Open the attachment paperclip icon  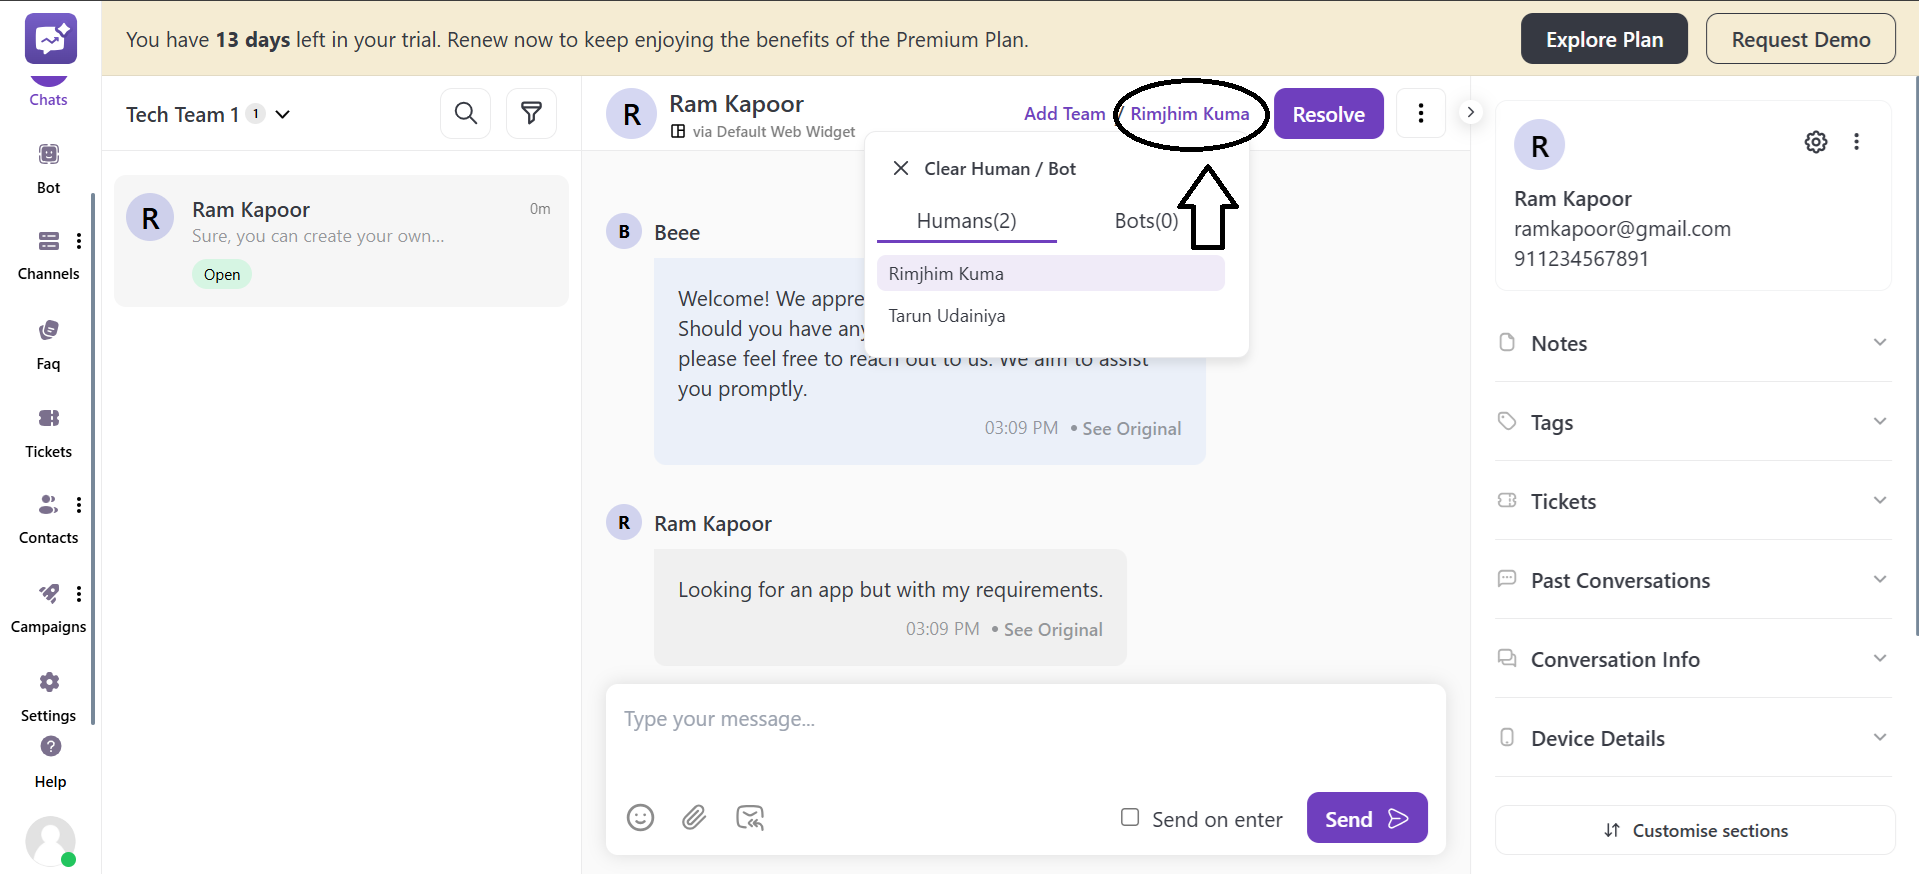[x=695, y=818]
